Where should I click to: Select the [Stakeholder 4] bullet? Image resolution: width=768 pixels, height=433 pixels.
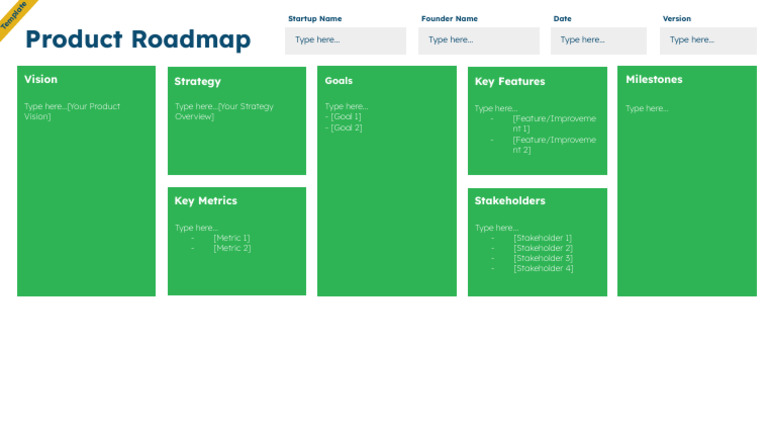[543, 268]
